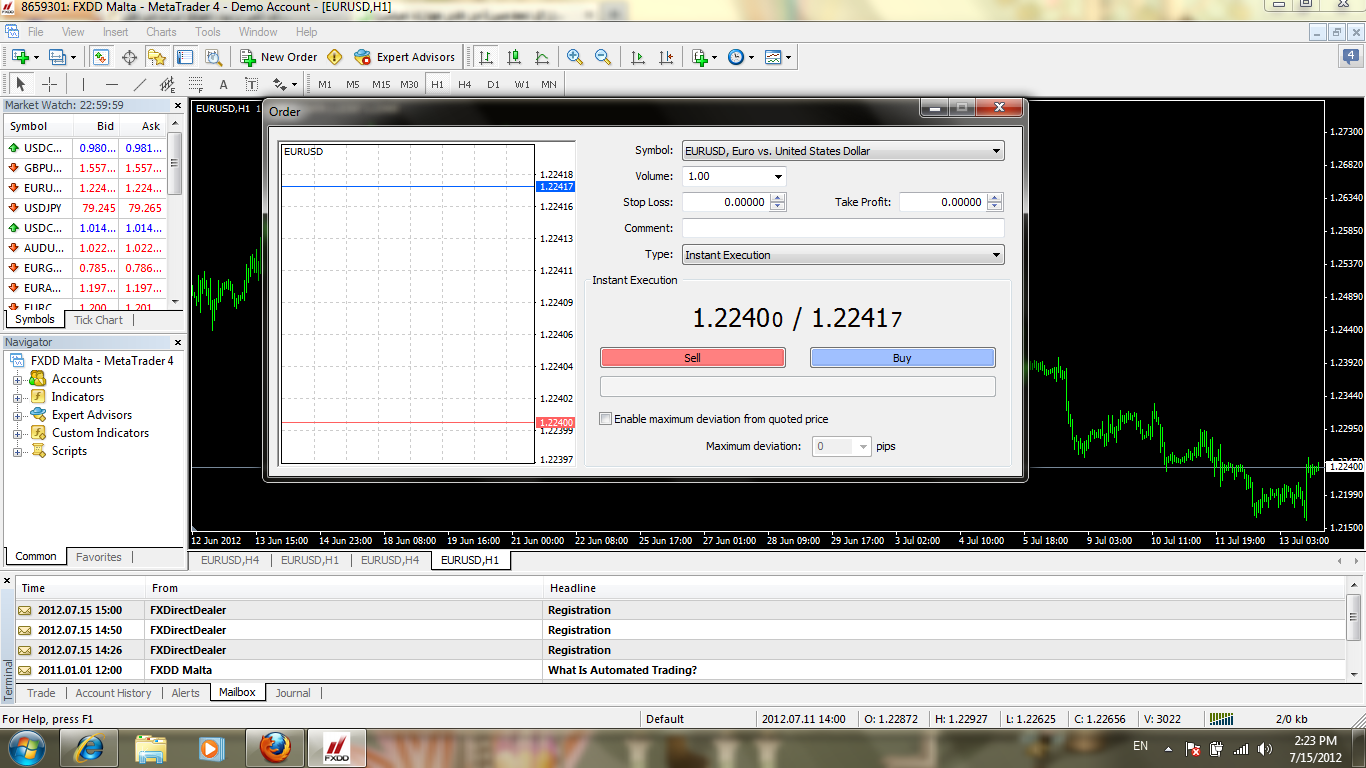
Task: Toggle the H4 timeframe button
Action: [x=465, y=84]
